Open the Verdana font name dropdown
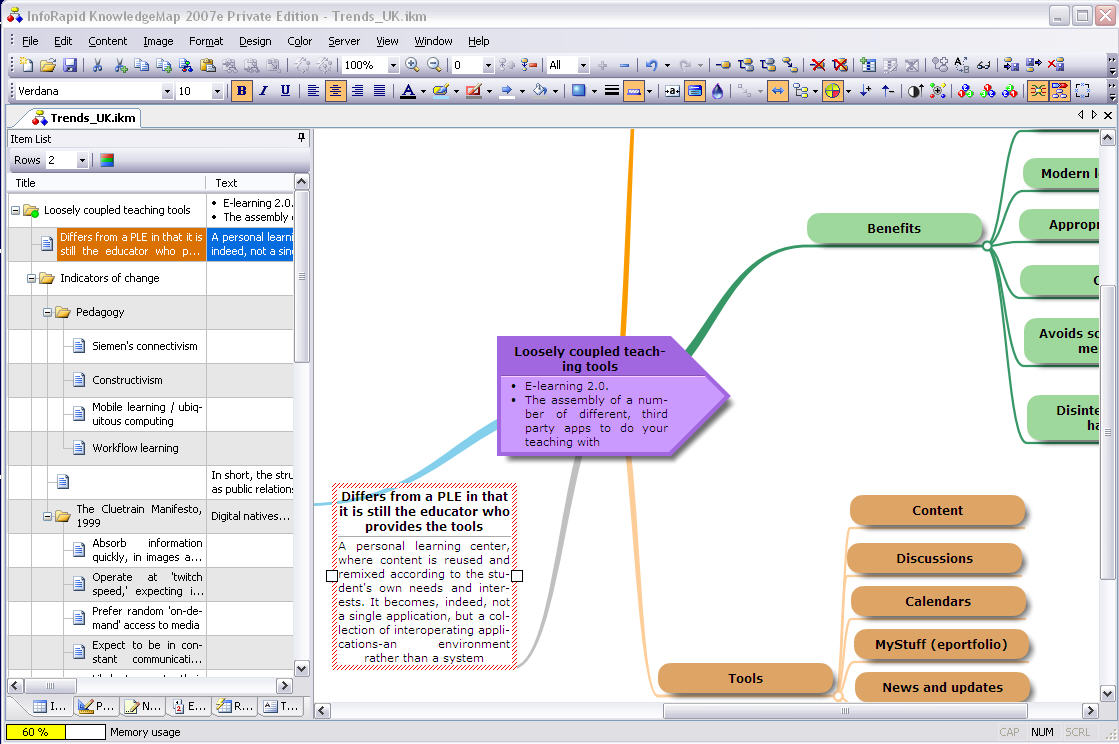The width and height of the screenshot is (1119, 744). point(167,91)
